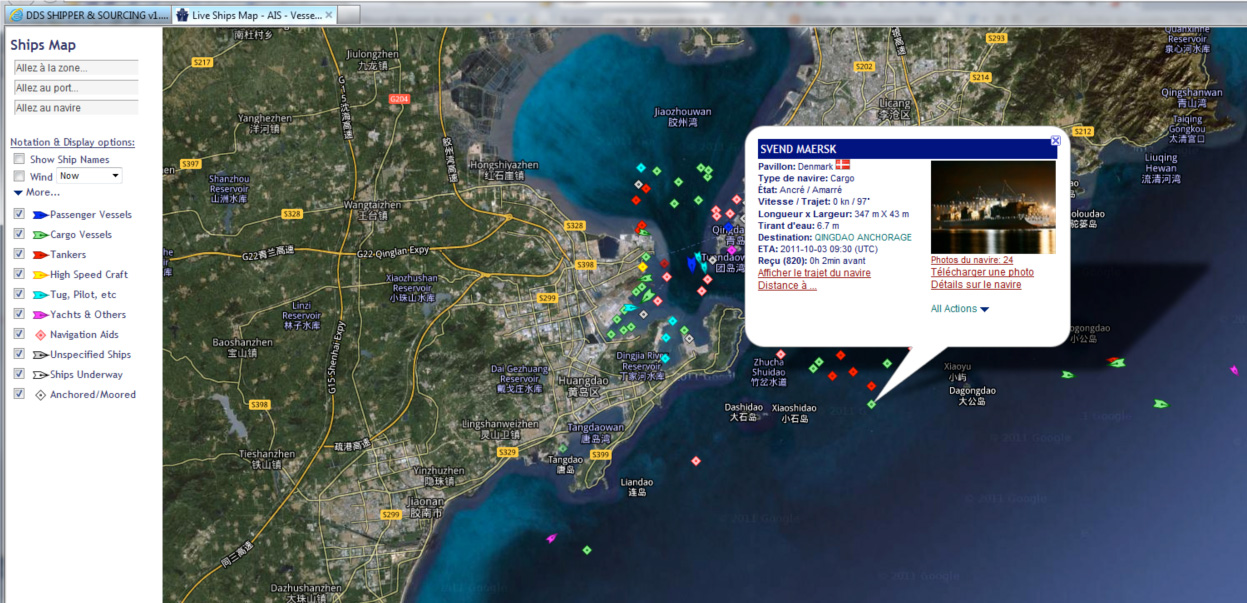Select the magenta marker at the map's right edge
This screenshot has width=1247, height=603.
coord(1234,370)
